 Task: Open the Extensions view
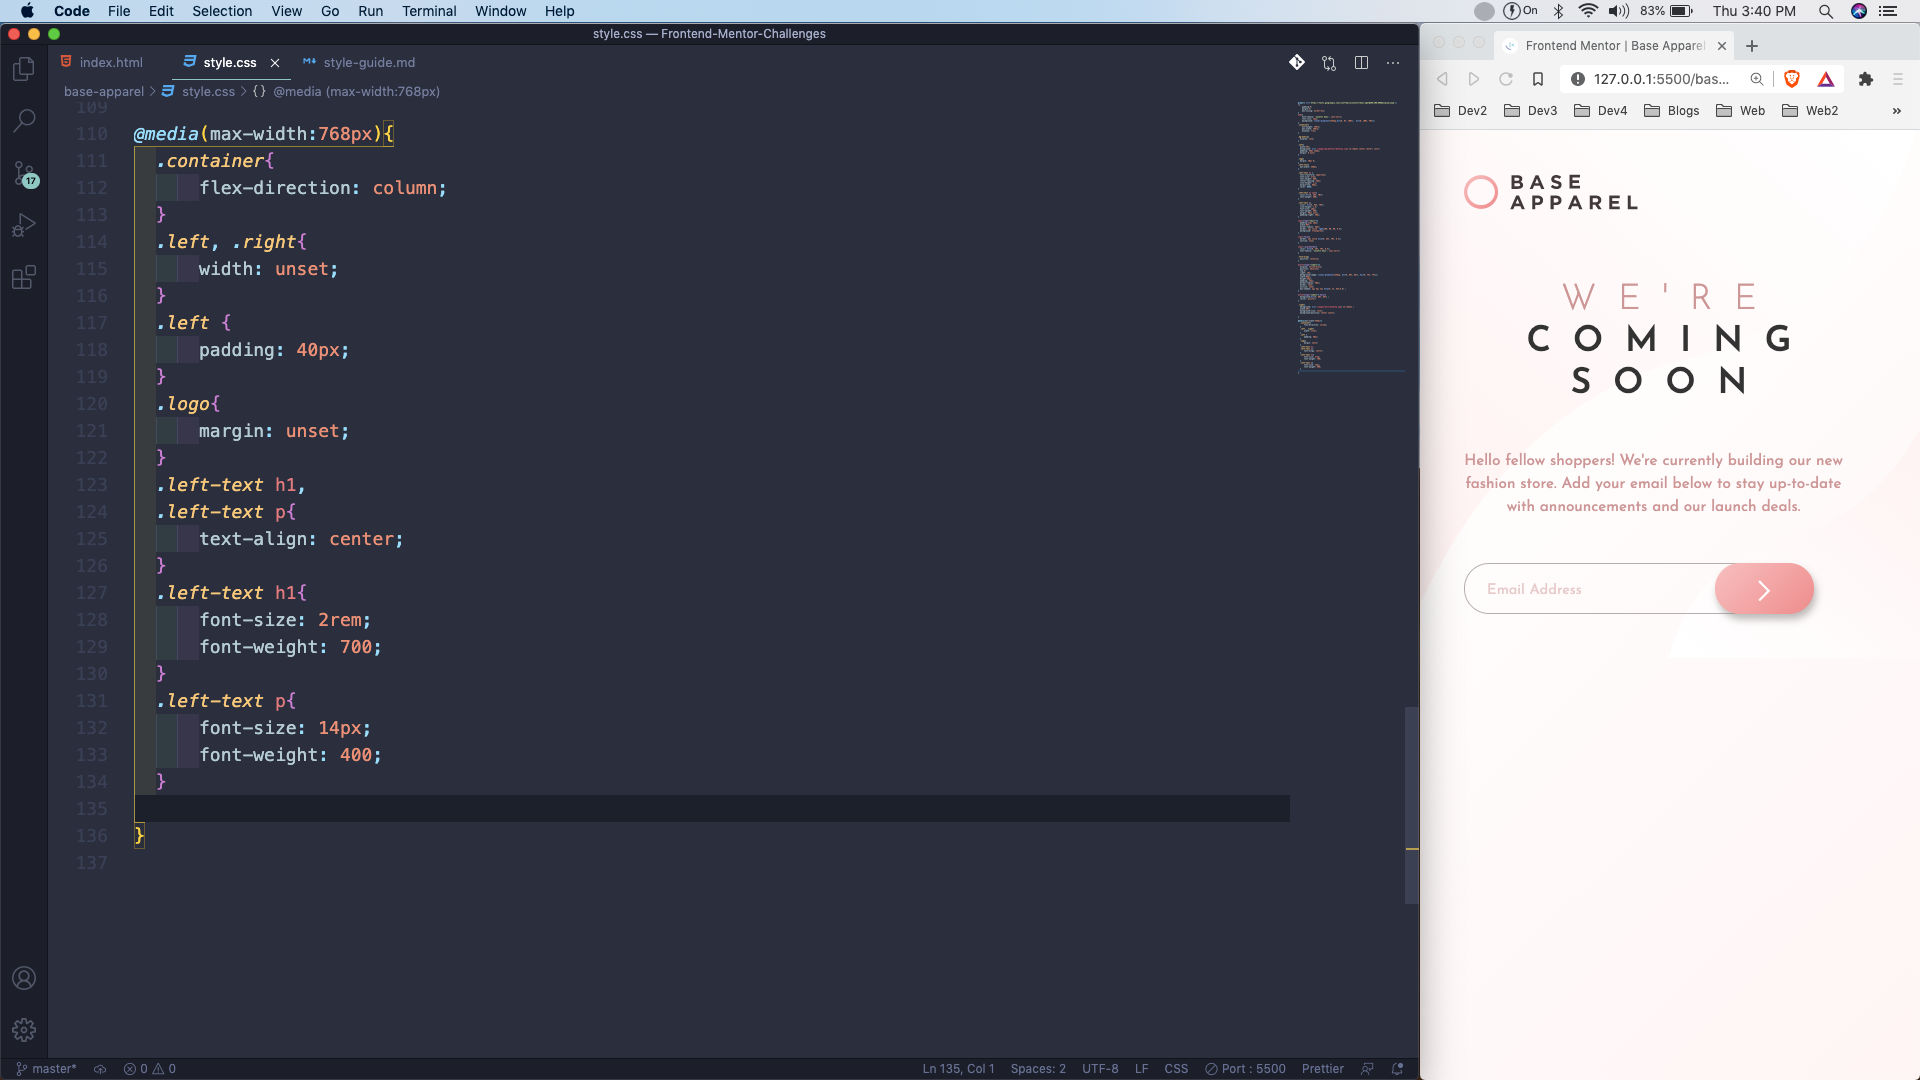tap(24, 277)
